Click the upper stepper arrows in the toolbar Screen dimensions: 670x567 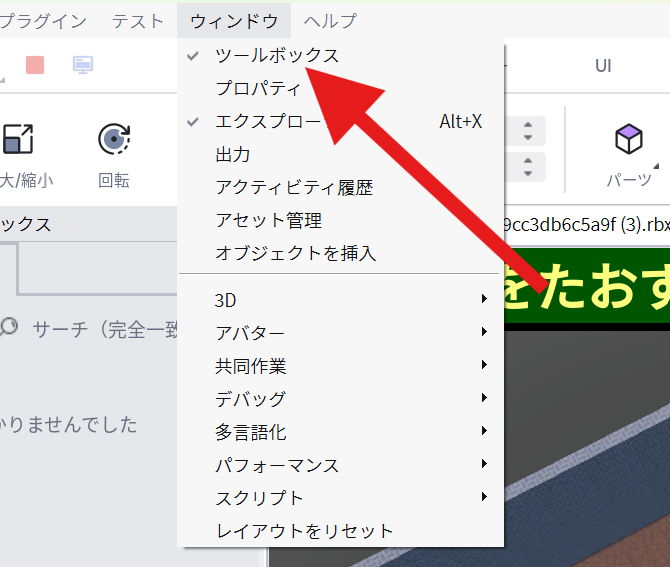click(x=527, y=131)
